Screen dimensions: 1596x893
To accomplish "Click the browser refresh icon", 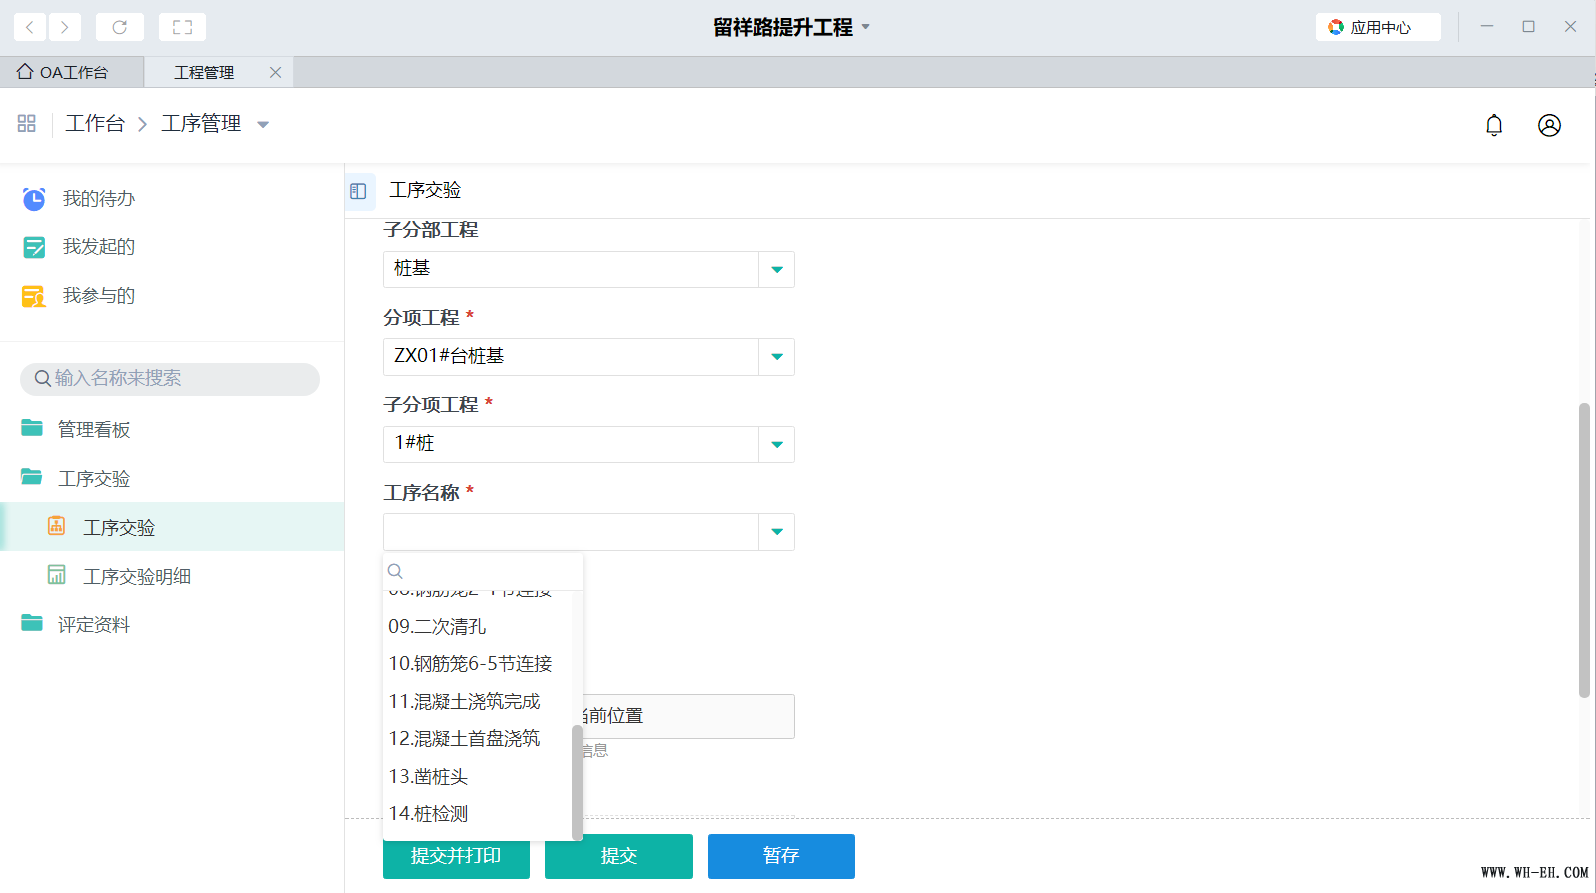I will click(120, 27).
